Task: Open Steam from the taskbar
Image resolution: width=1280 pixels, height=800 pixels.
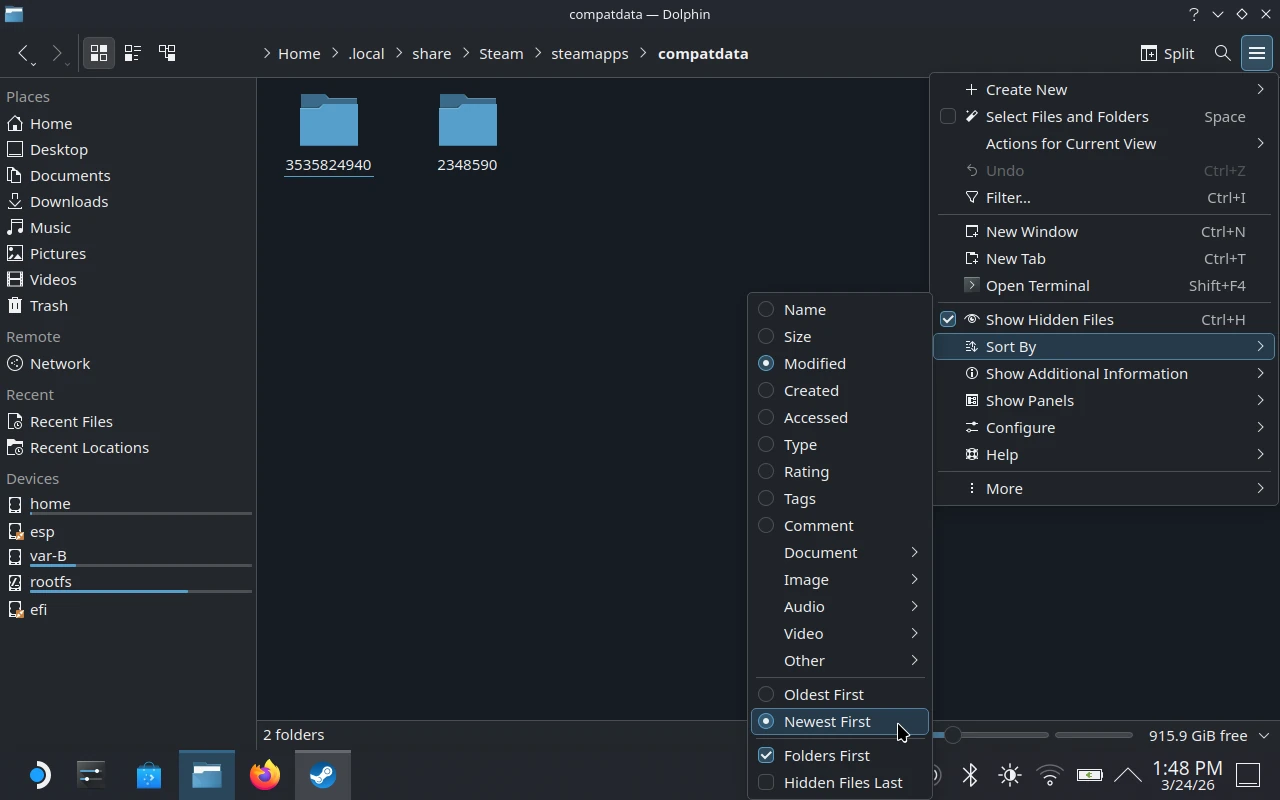Action: coord(322,775)
